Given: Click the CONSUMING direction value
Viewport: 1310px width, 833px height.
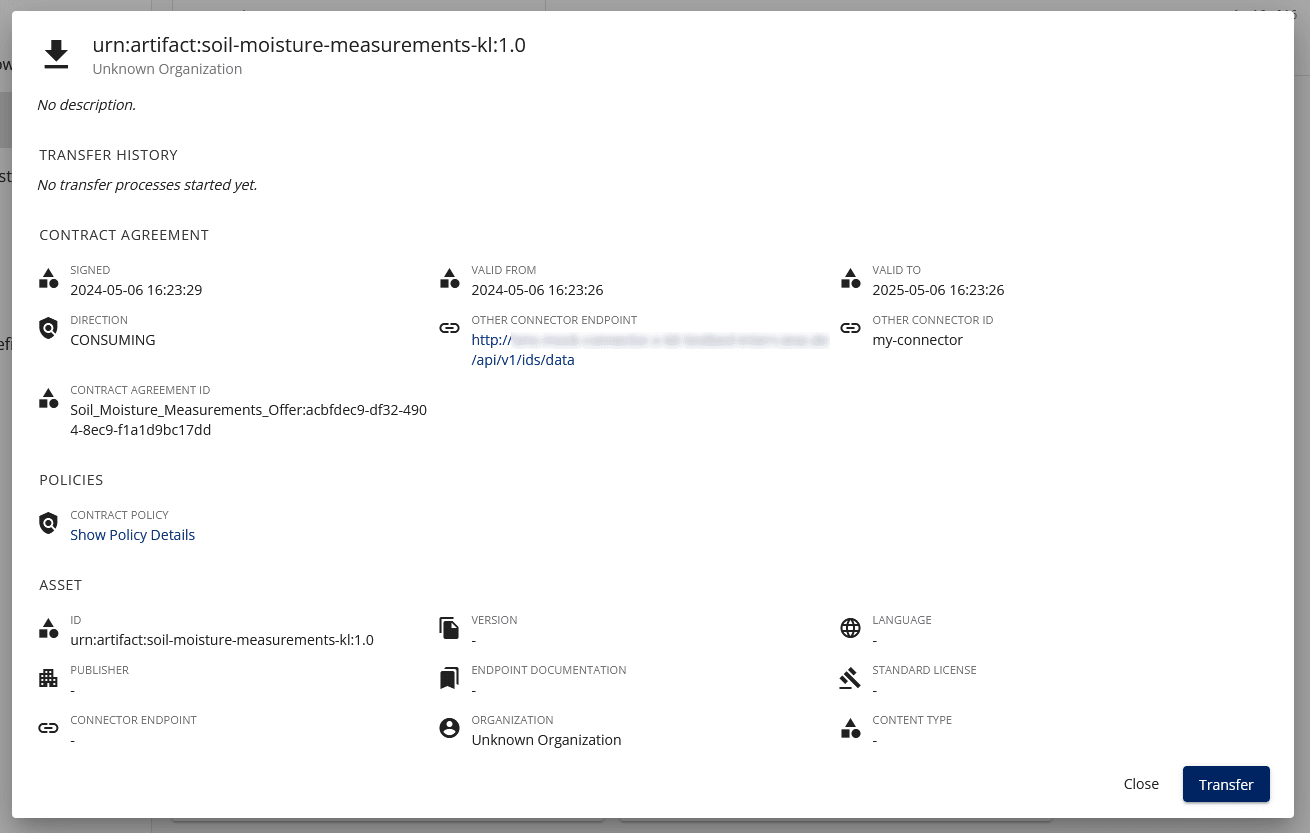Looking at the screenshot, I should click(113, 340).
